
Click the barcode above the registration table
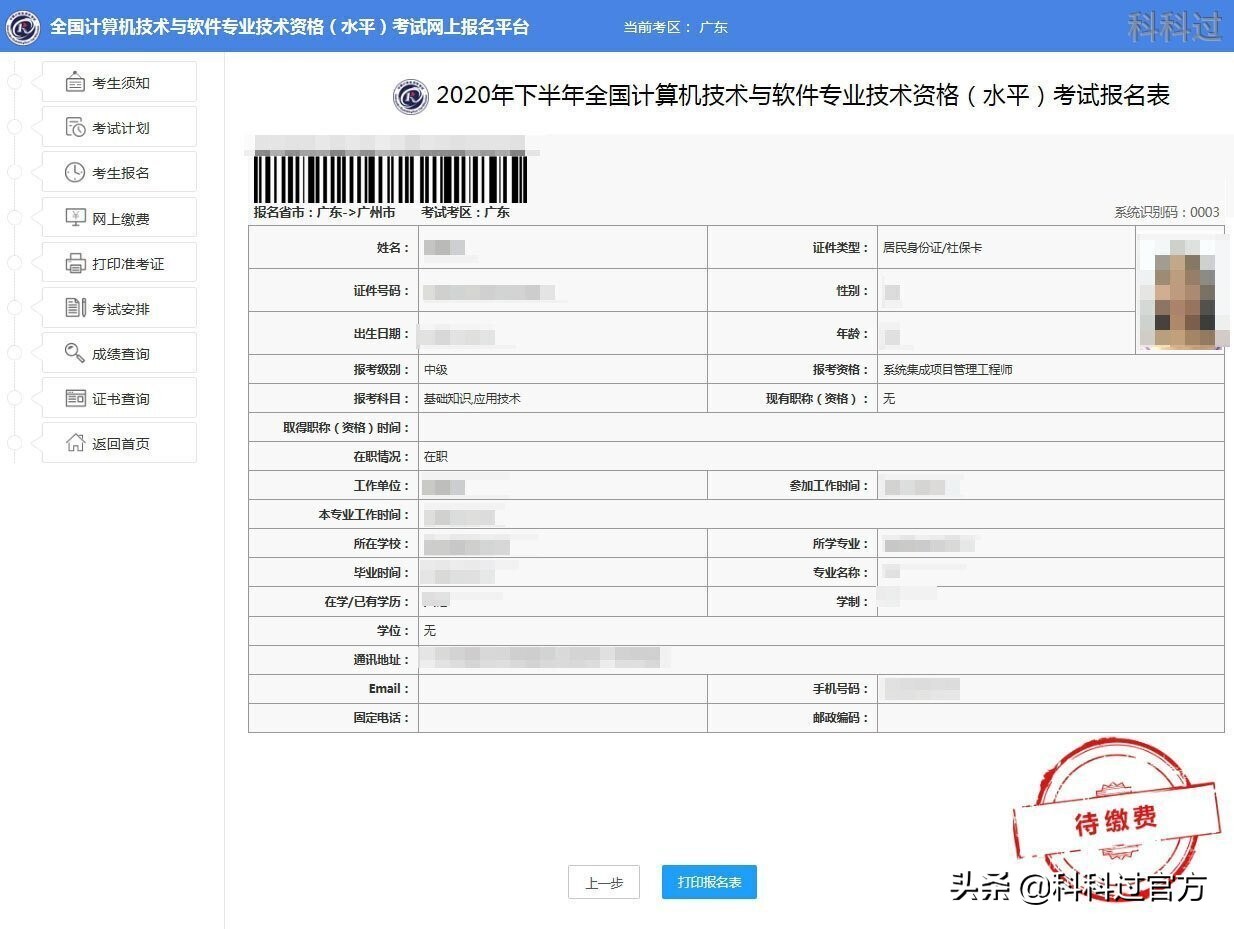390,175
